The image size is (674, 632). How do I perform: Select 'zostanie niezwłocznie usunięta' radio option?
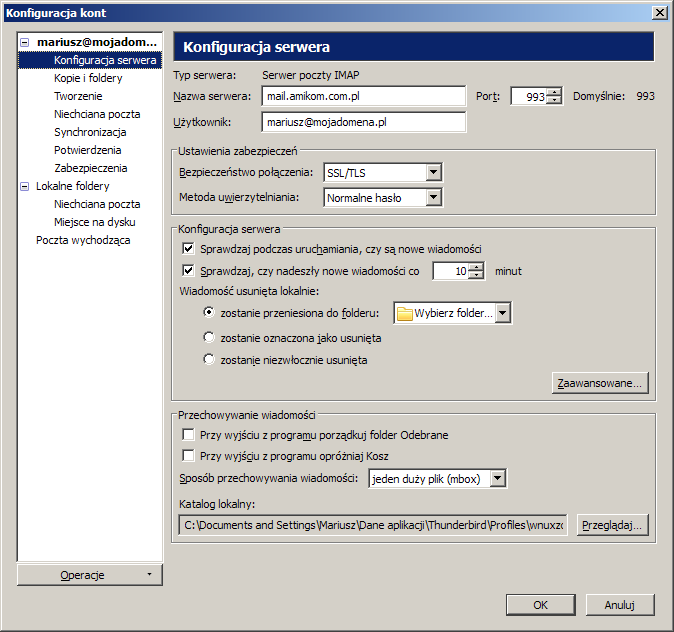tap(209, 360)
